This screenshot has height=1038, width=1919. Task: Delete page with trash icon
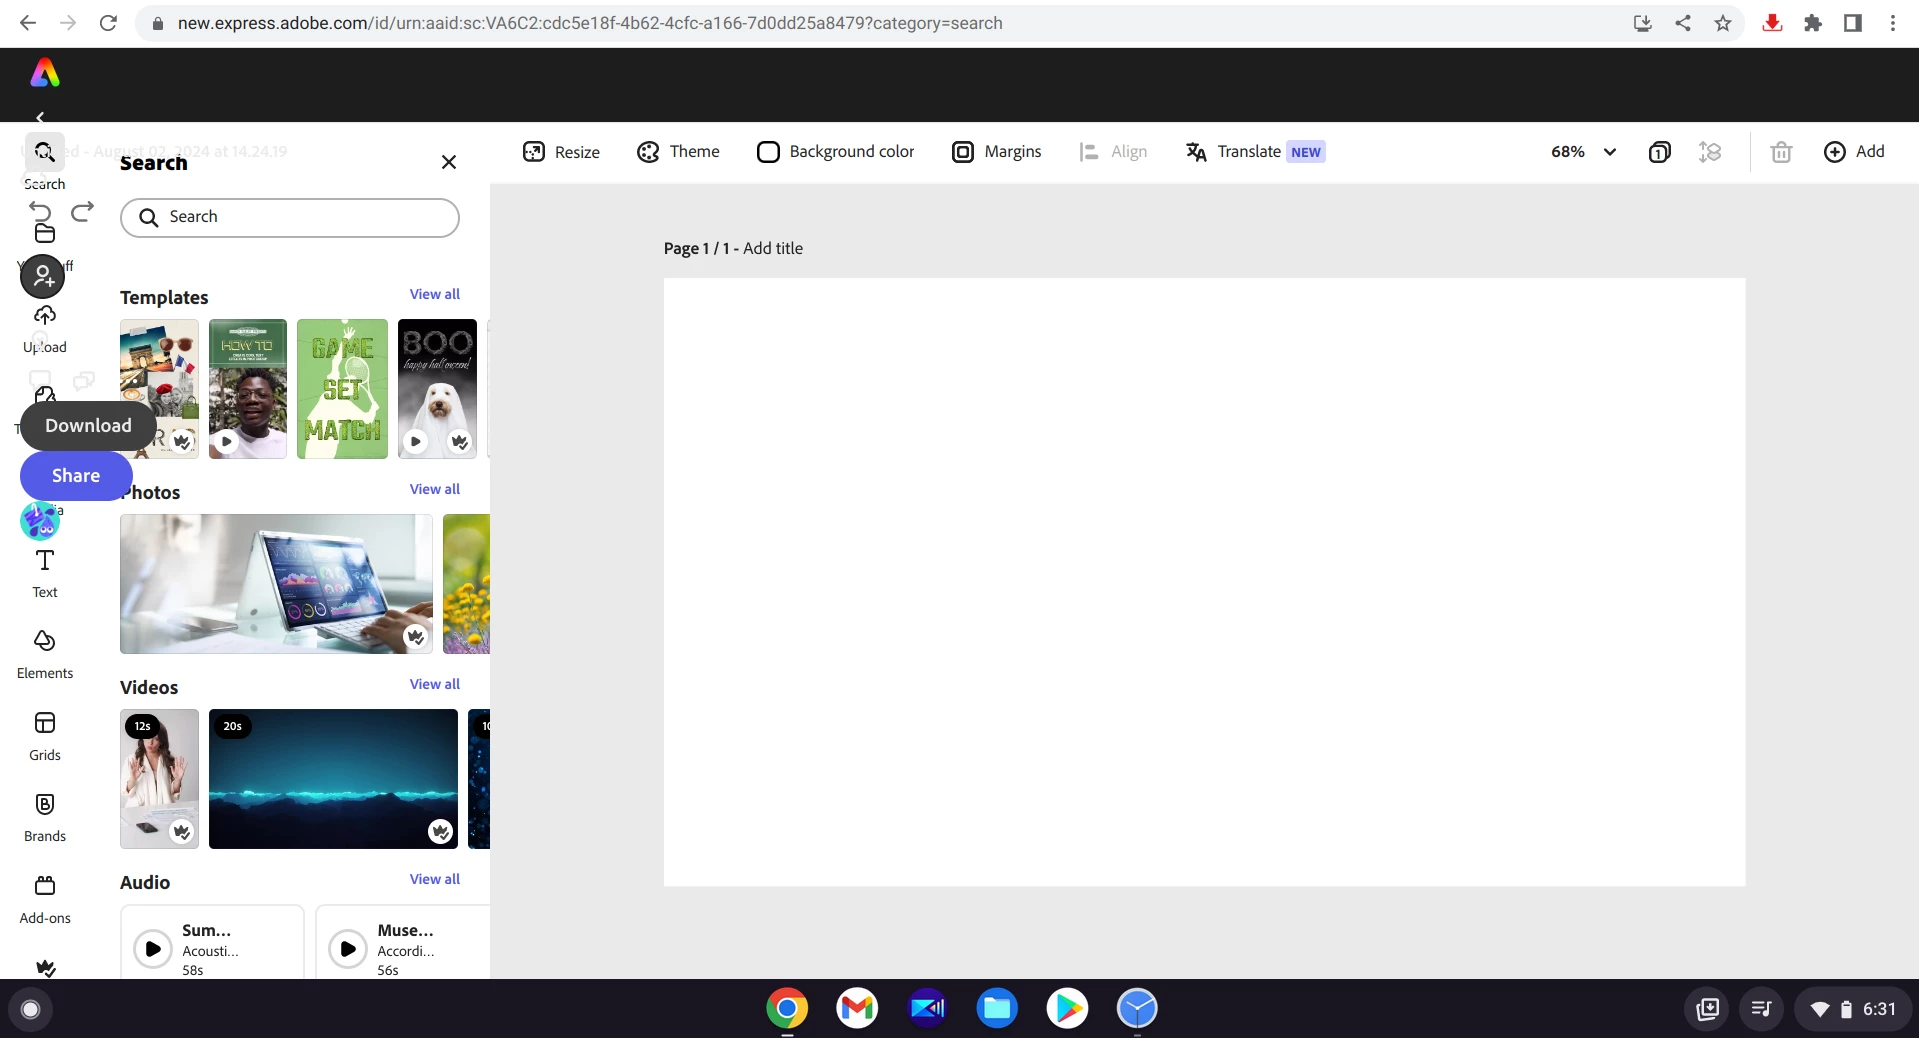1781,152
